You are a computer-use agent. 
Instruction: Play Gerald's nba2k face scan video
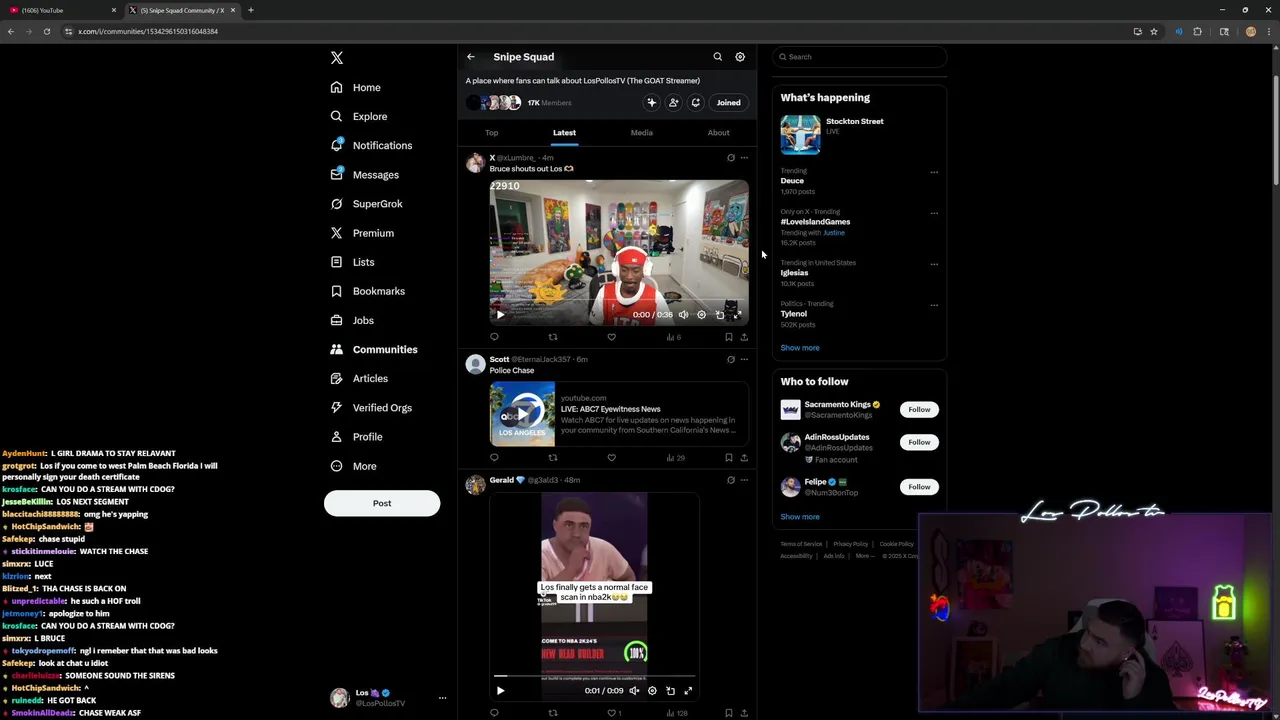501,691
